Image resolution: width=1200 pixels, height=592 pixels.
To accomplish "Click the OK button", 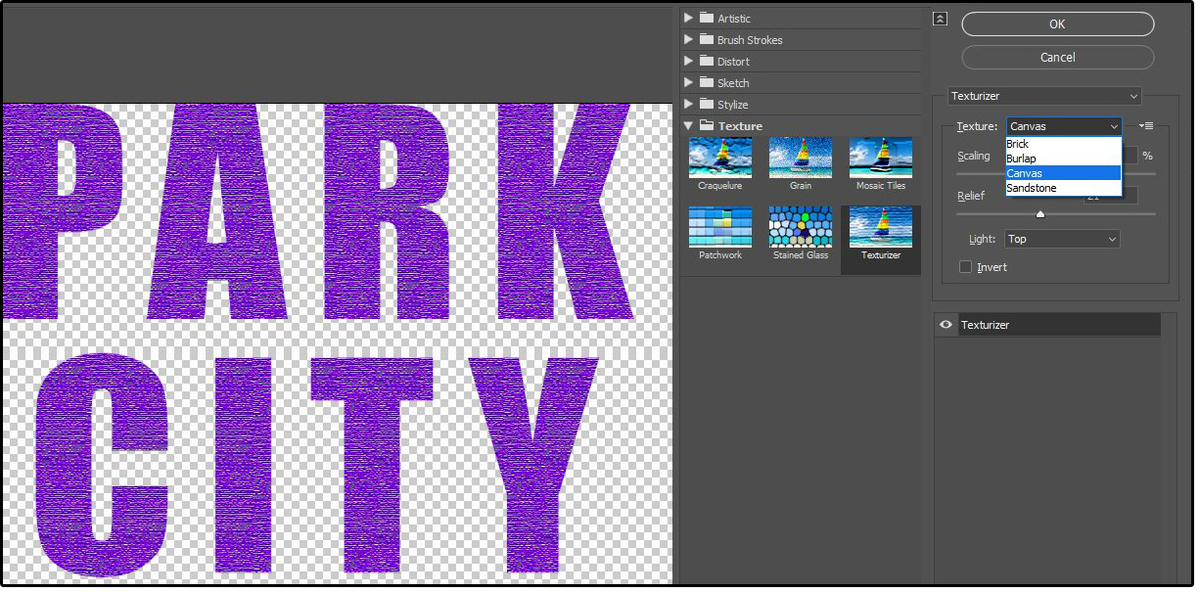I will coord(1057,24).
